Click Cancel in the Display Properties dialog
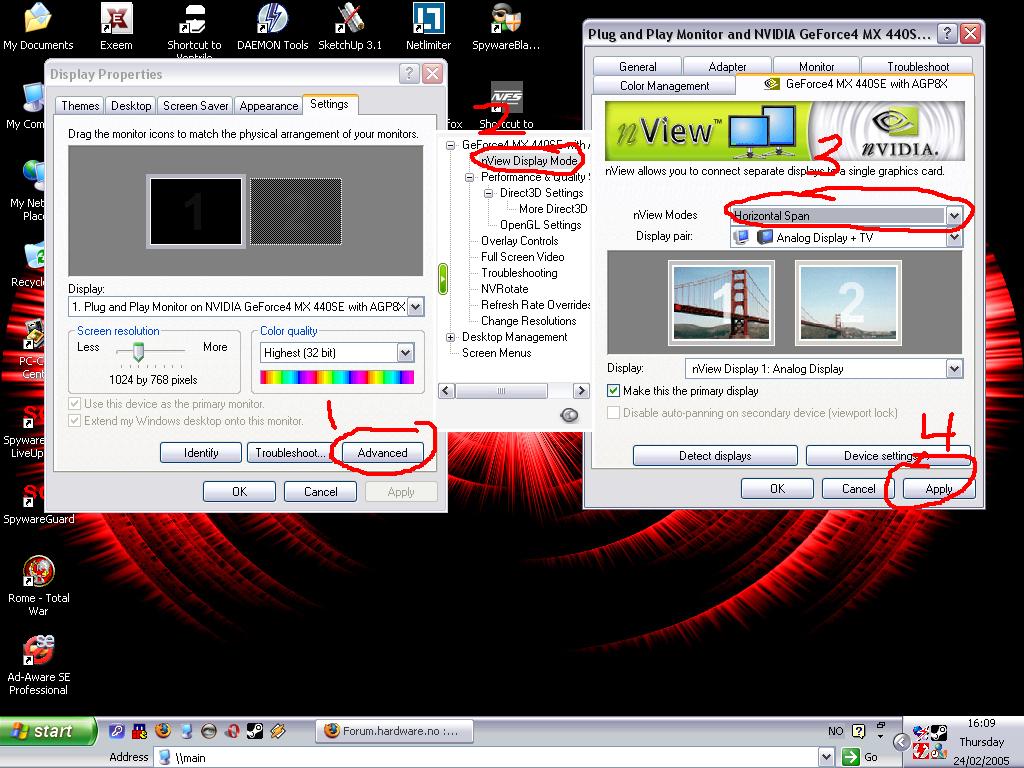The image size is (1024, 768). click(320, 492)
